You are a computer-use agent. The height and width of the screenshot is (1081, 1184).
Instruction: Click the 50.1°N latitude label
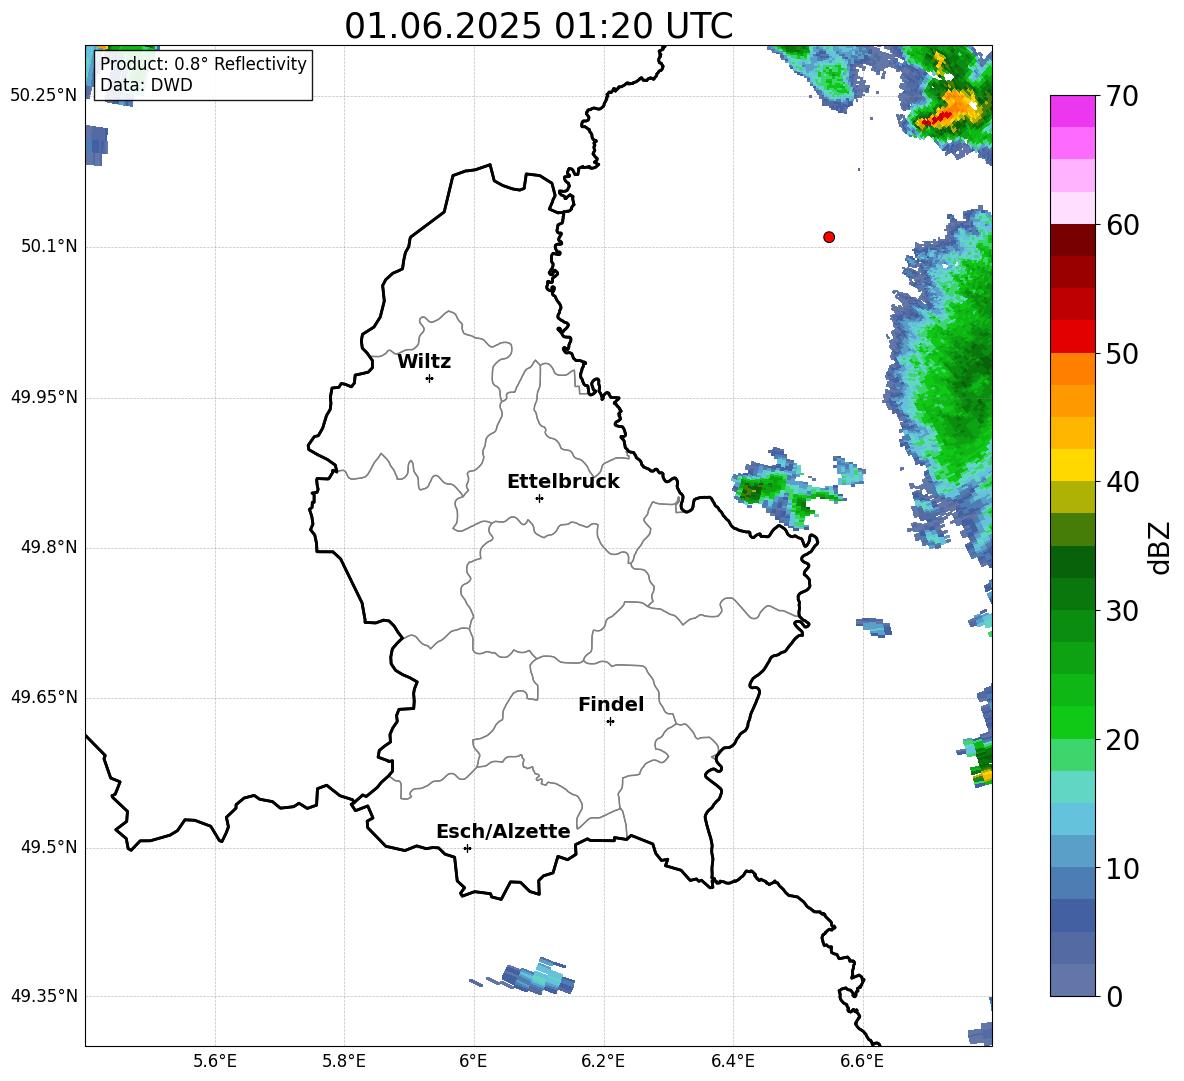[x=49, y=246]
